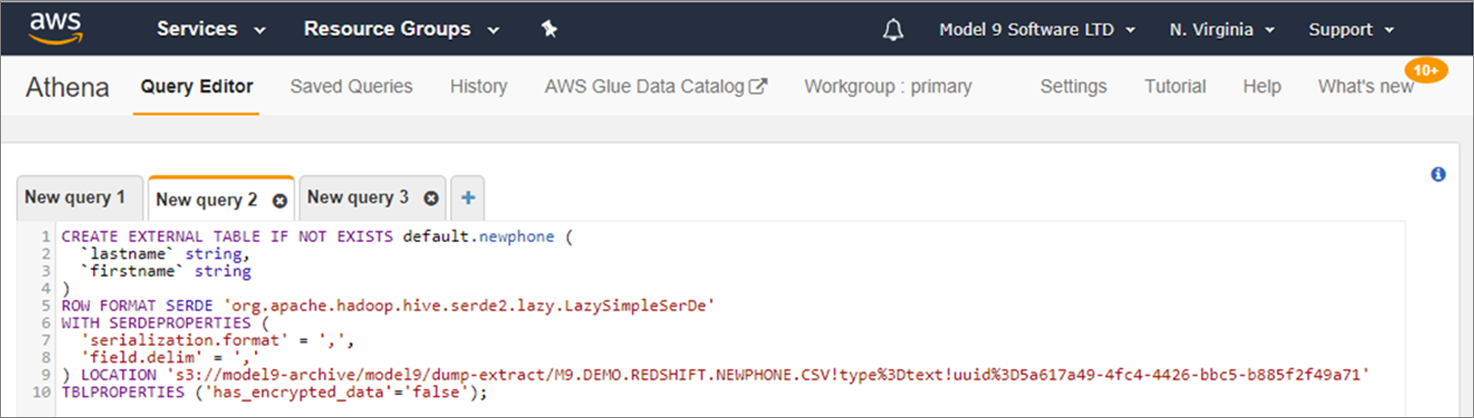
Task: Open the Support dropdown menu
Action: click(x=1351, y=30)
